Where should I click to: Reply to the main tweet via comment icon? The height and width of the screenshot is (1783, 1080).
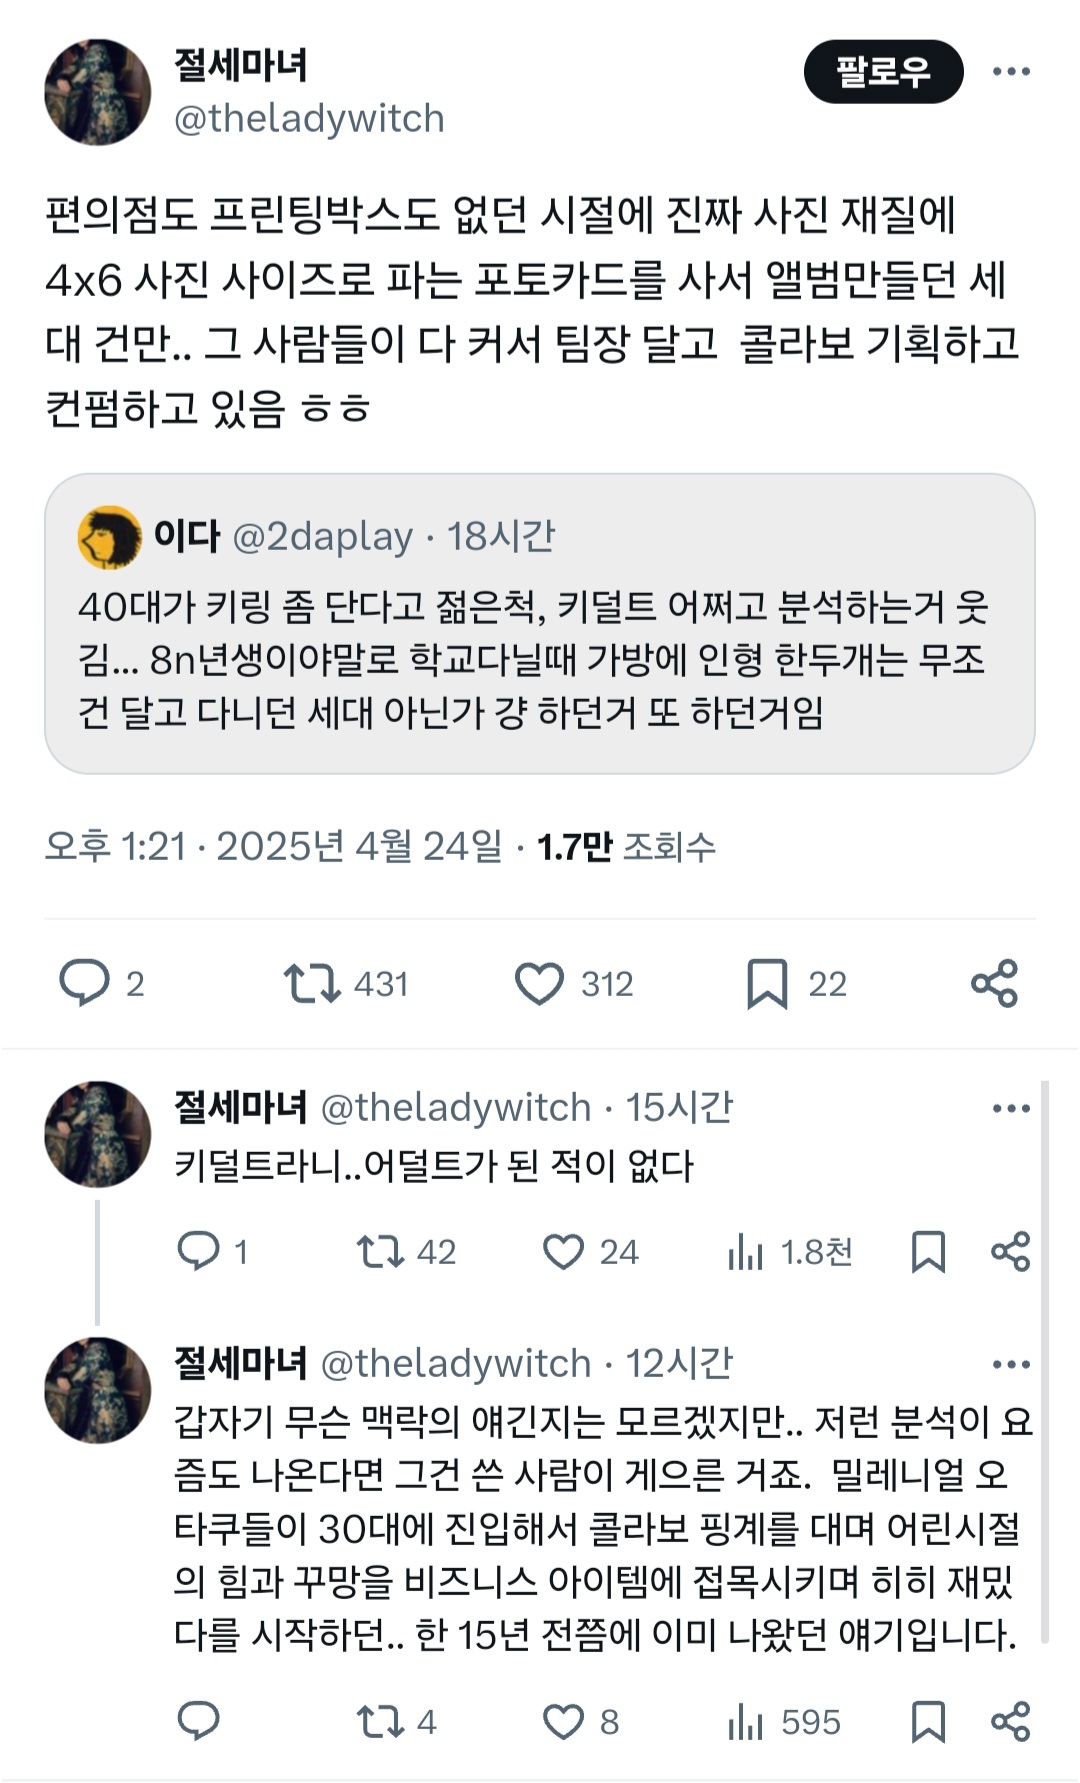pyautogui.click(x=85, y=983)
